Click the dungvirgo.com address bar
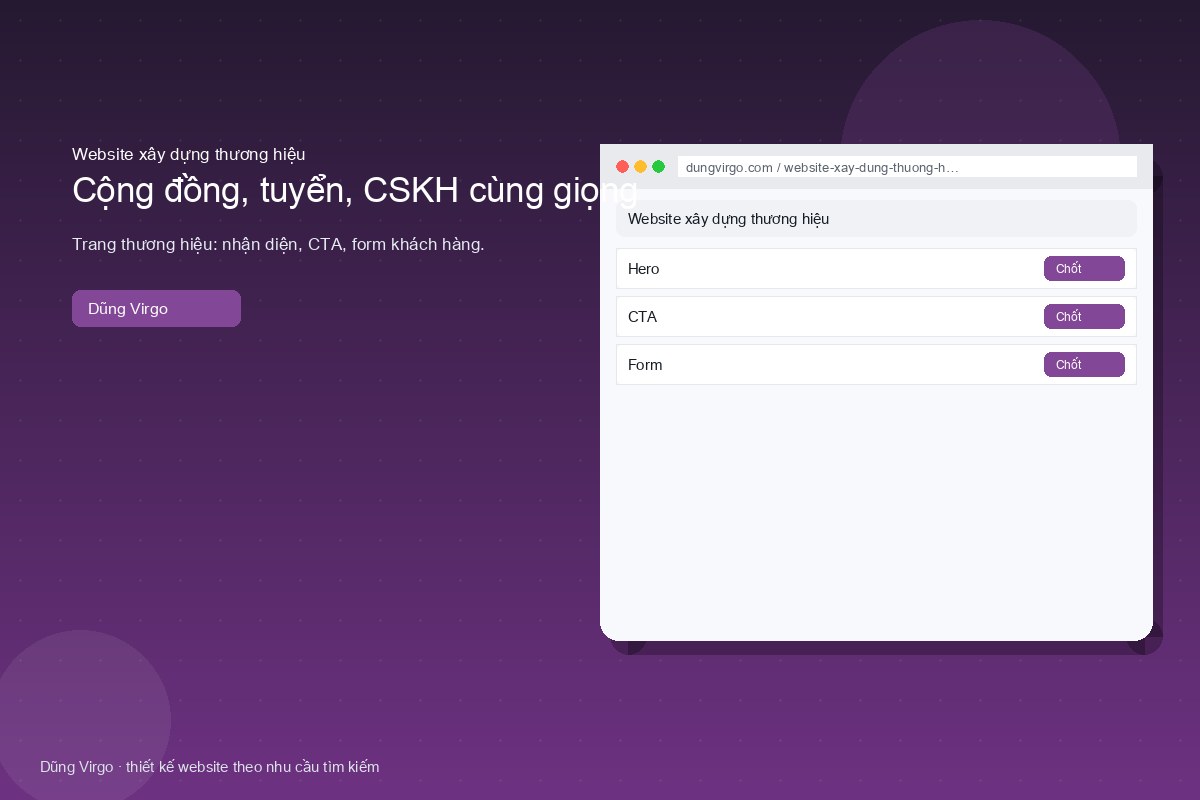This screenshot has width=1200, height=800. tap(907, 167)
